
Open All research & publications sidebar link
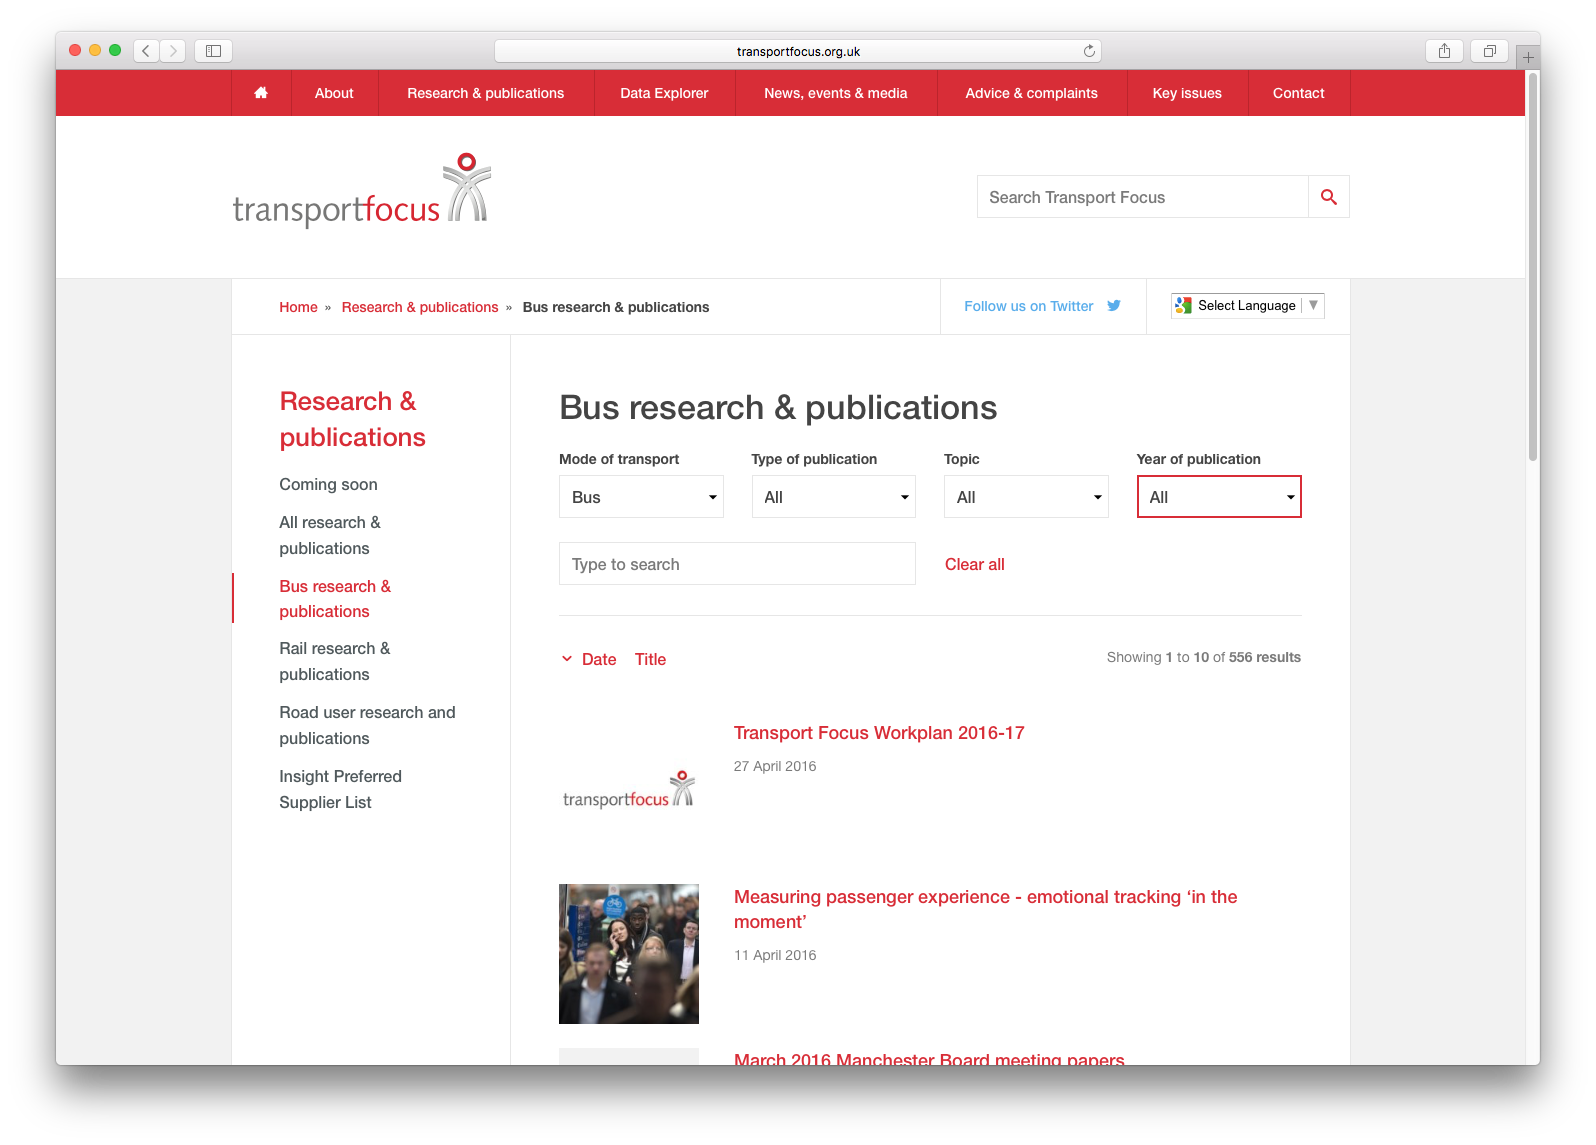click(x=329, y=535)
